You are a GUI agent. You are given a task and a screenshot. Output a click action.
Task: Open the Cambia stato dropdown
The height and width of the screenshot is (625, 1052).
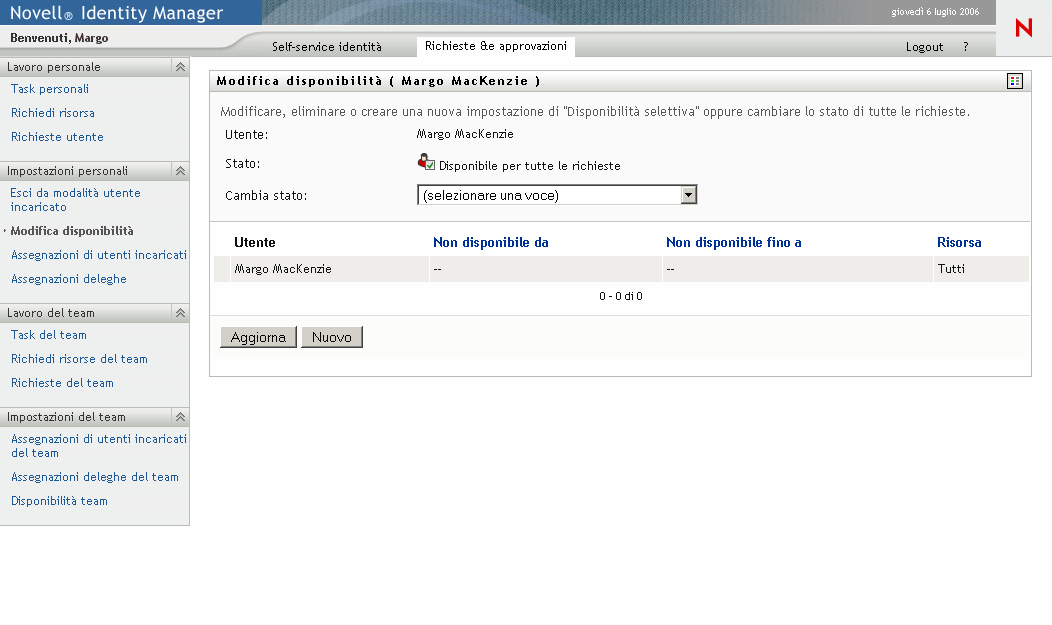pyautogui.click(x=688, y=195)
